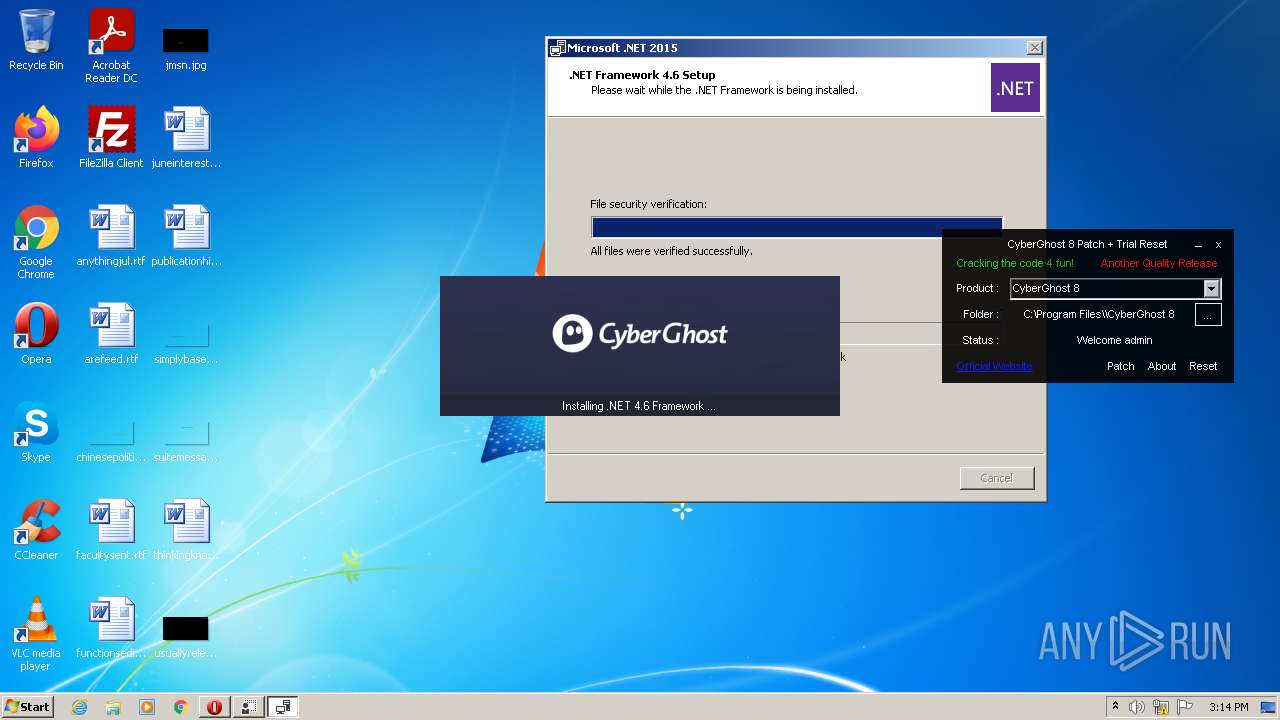Browse for folder with the ... button

(x=1208, y=315)
